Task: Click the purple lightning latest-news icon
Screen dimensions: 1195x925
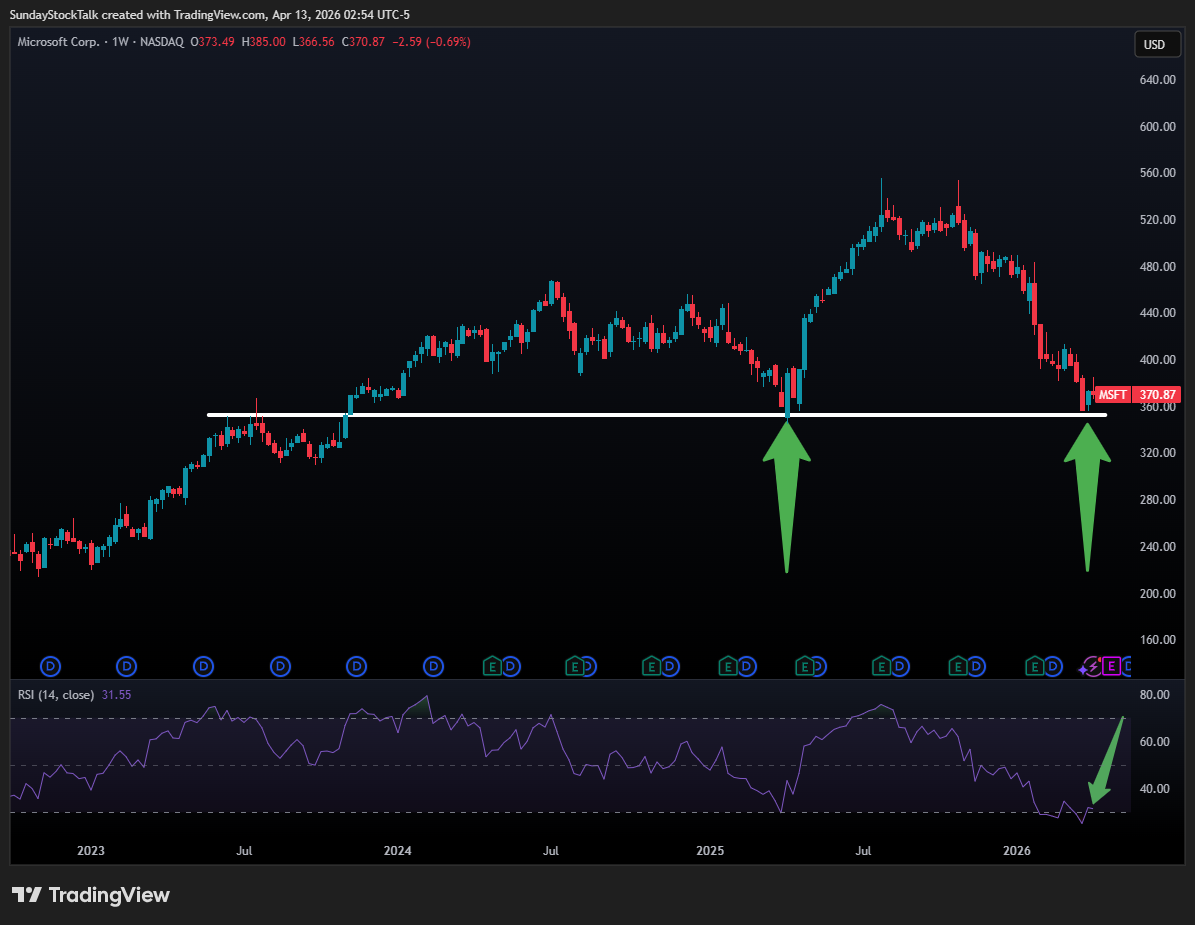Action: point(1094,667)
